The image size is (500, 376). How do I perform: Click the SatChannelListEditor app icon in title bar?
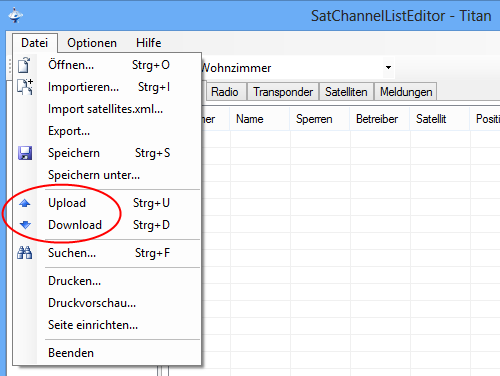point(15,15)
